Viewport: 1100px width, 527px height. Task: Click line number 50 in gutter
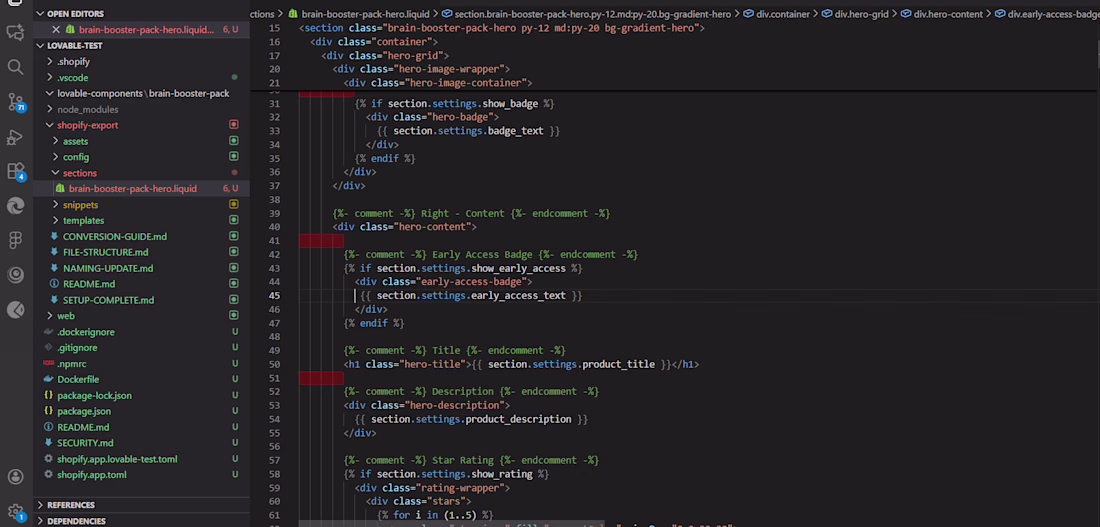coord(274,364)
